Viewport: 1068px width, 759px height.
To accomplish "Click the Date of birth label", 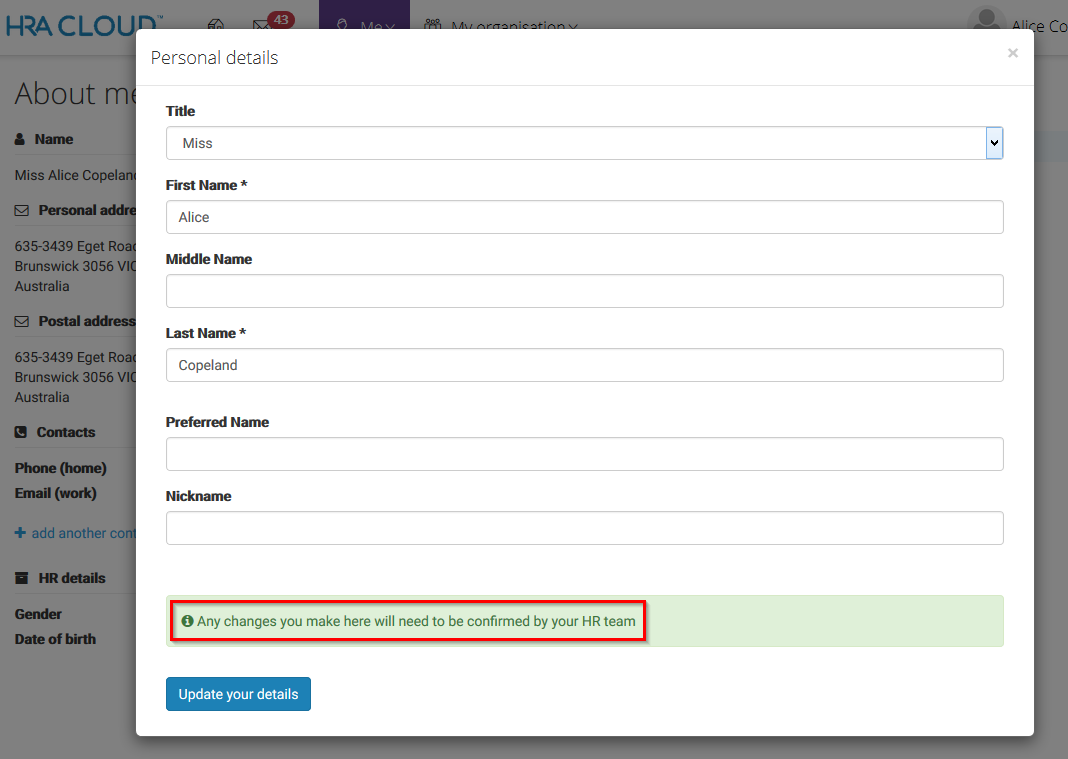I will pyautogui.click(x=55, y=639).
